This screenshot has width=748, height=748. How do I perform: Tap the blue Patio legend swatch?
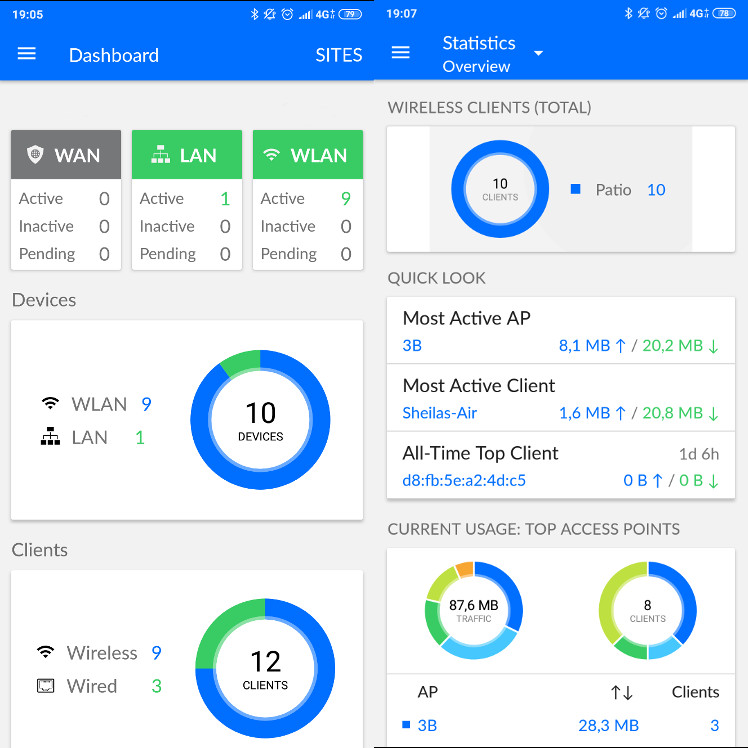tap(575, 189)
